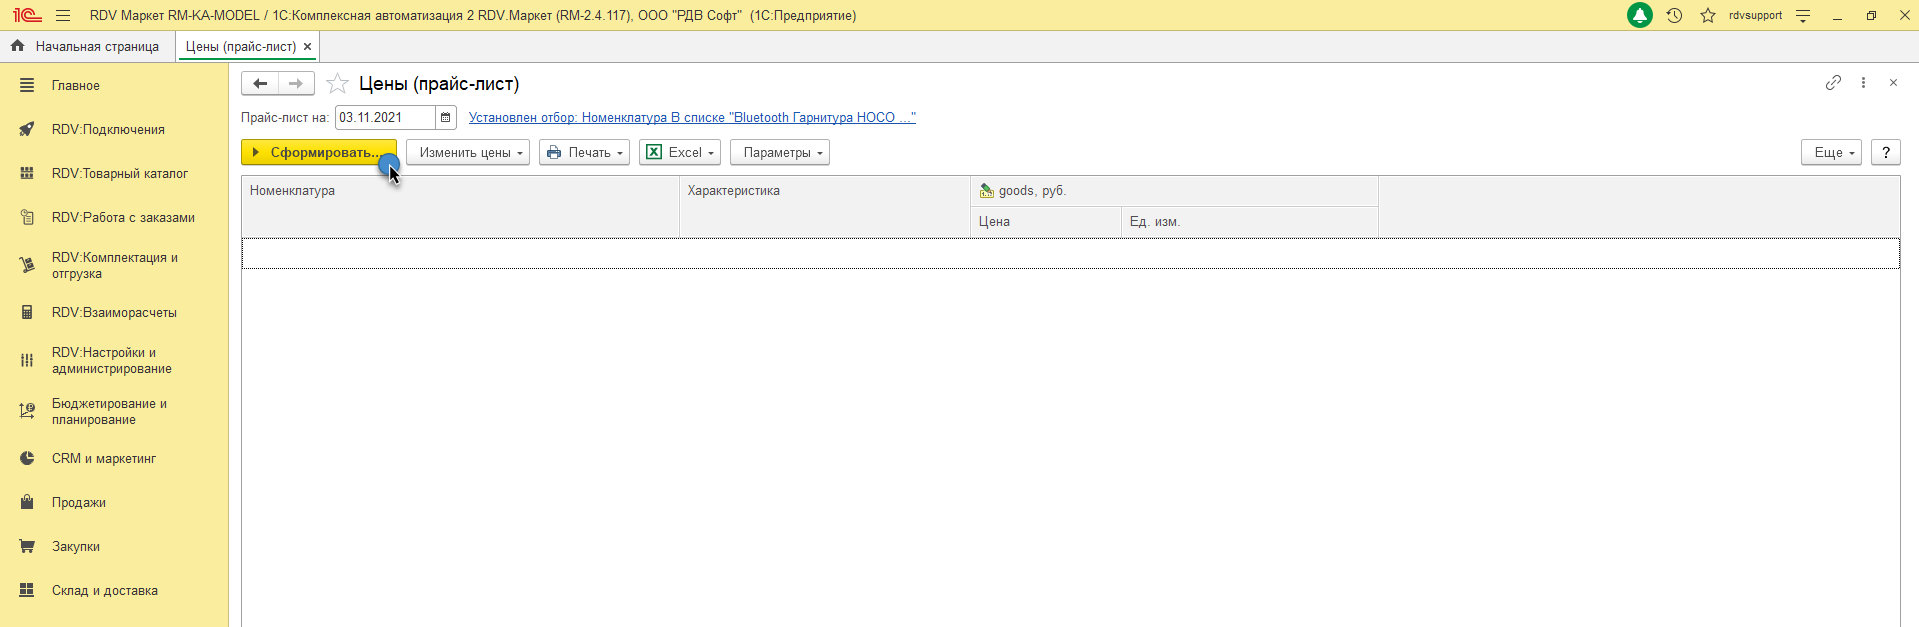Click the cart icon for Закупки

tap(27, 546)
